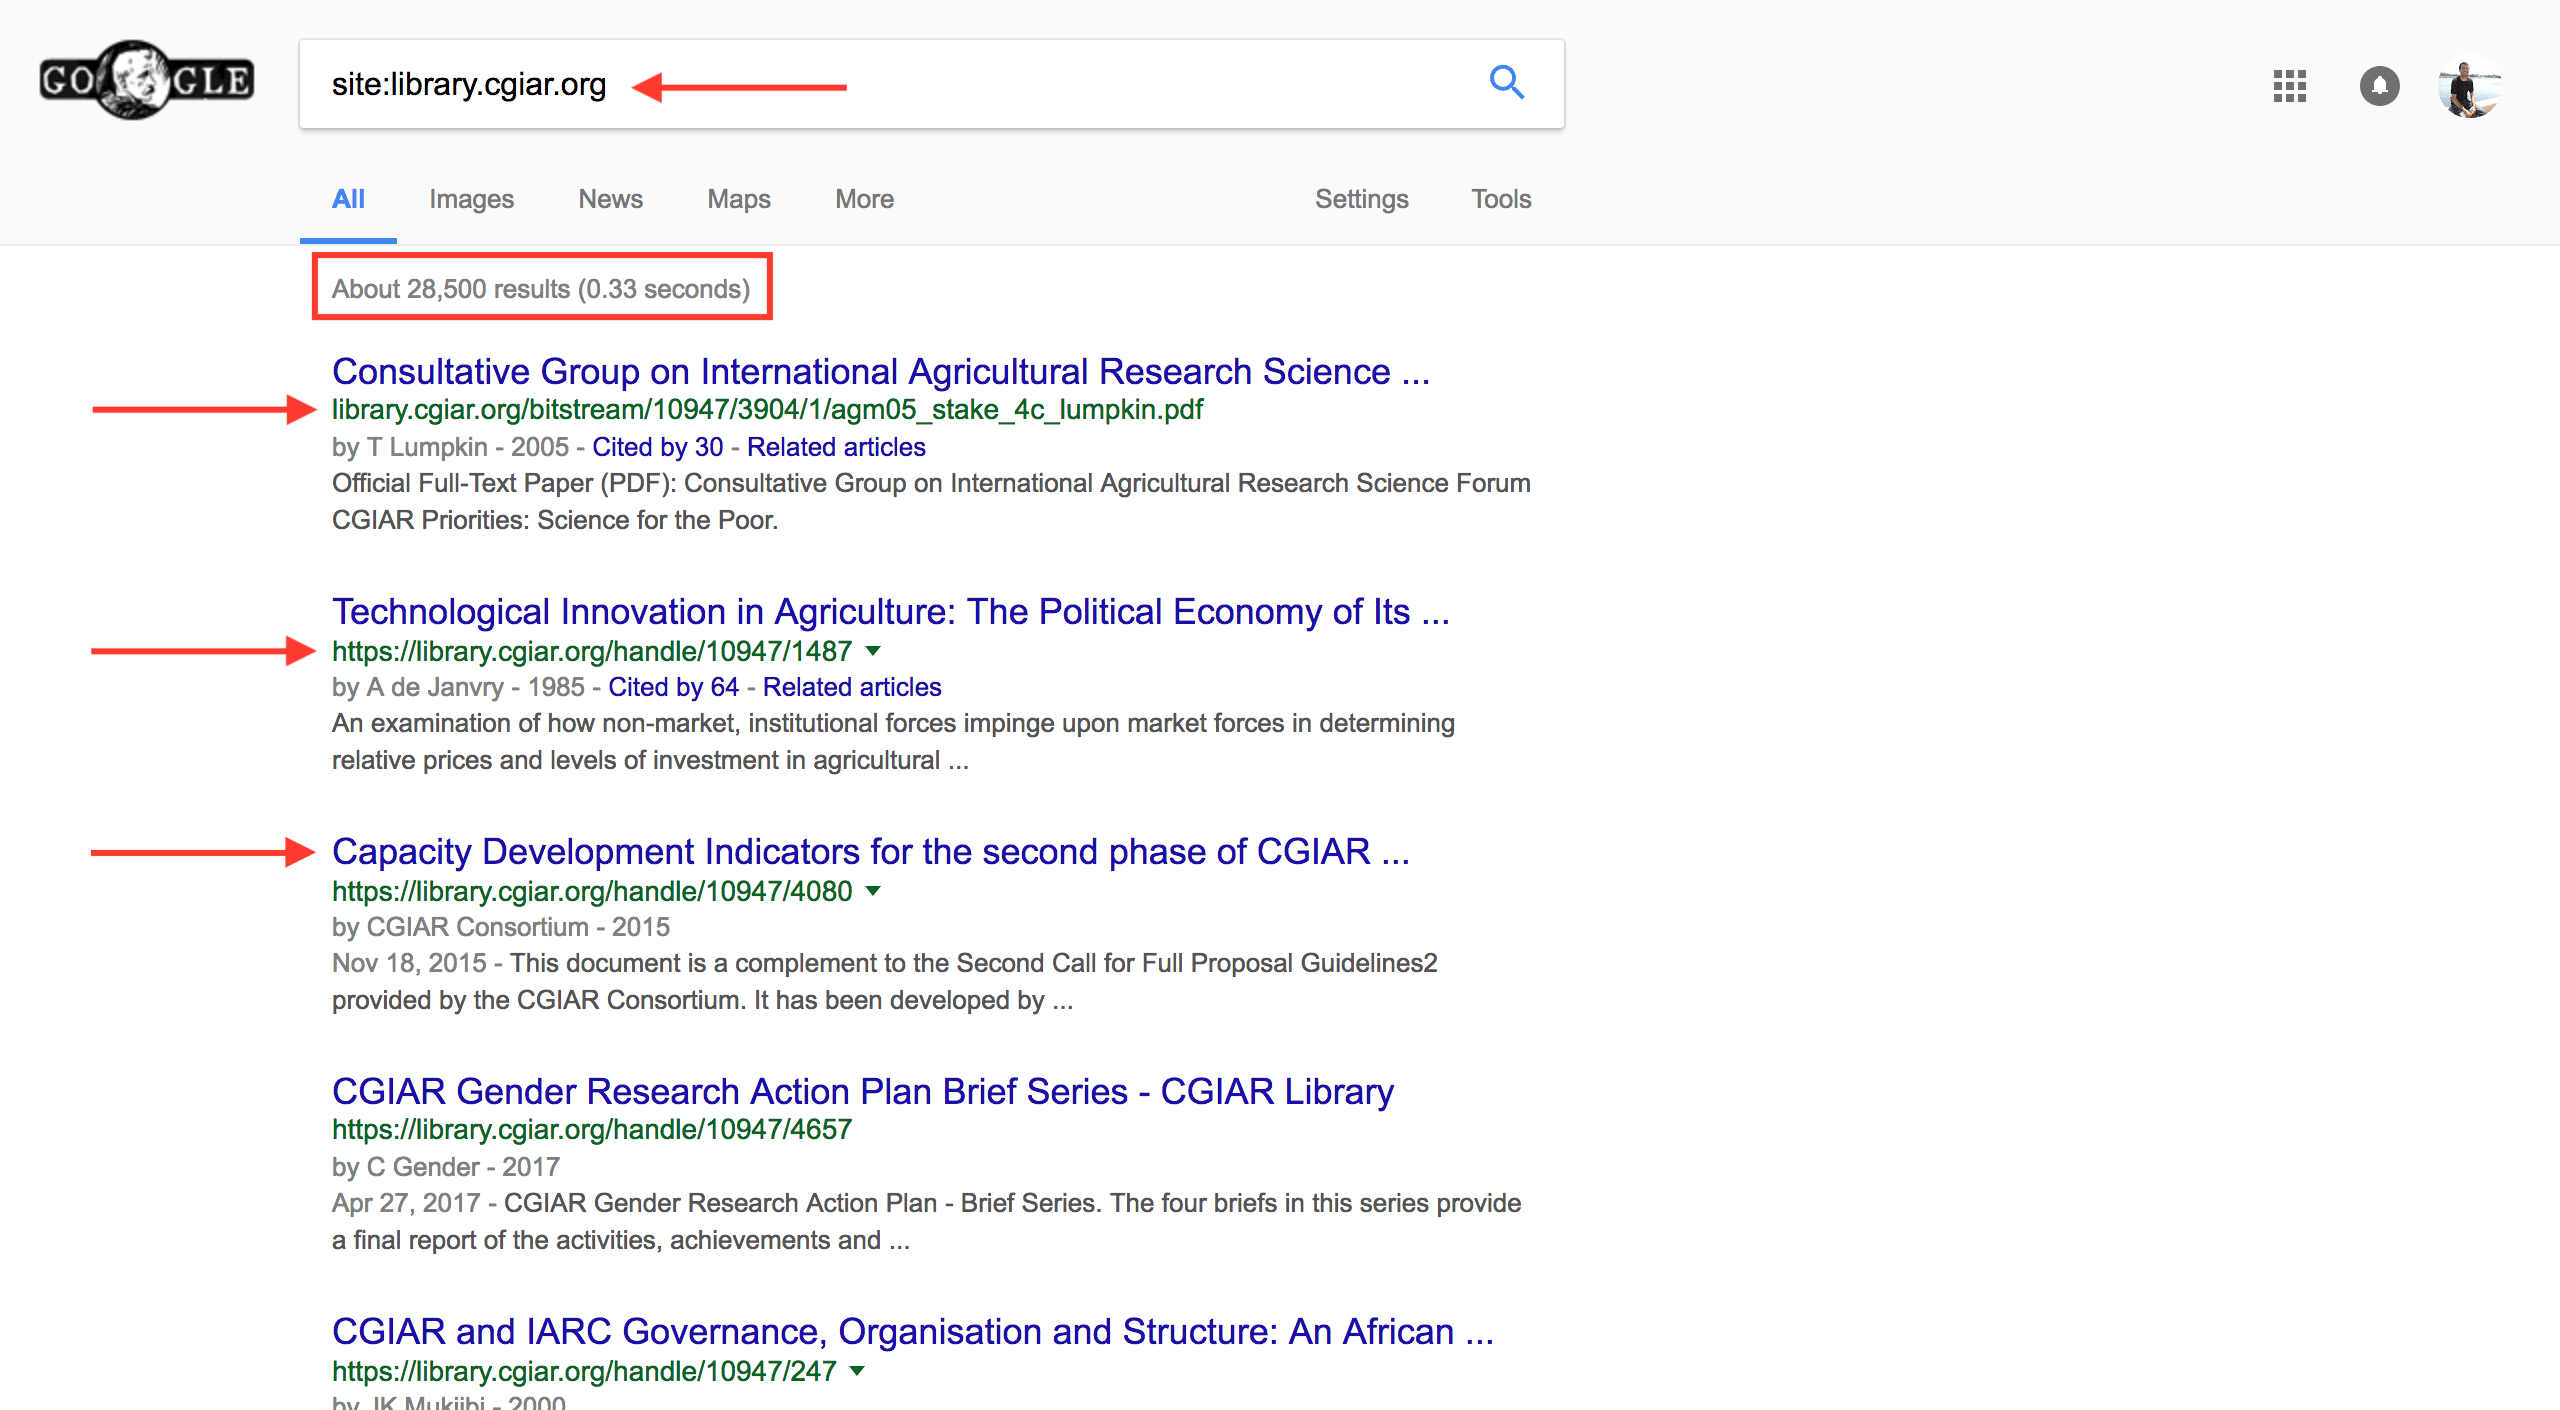Open Consultative Group on International Agricultural Research result
This screenshot has height=1410, width=2560.
(x=881, y=371)
